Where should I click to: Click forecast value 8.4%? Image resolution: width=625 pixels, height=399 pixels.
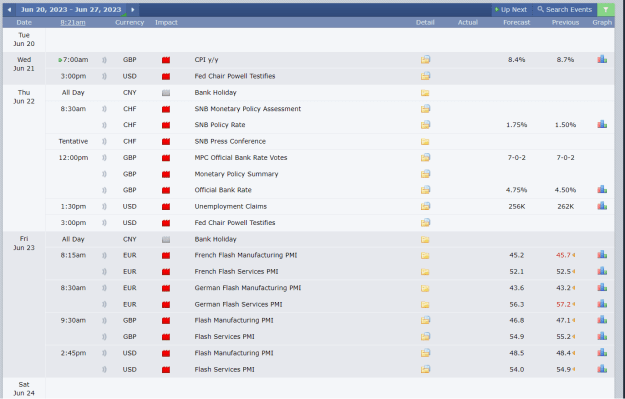pos(517,60)
